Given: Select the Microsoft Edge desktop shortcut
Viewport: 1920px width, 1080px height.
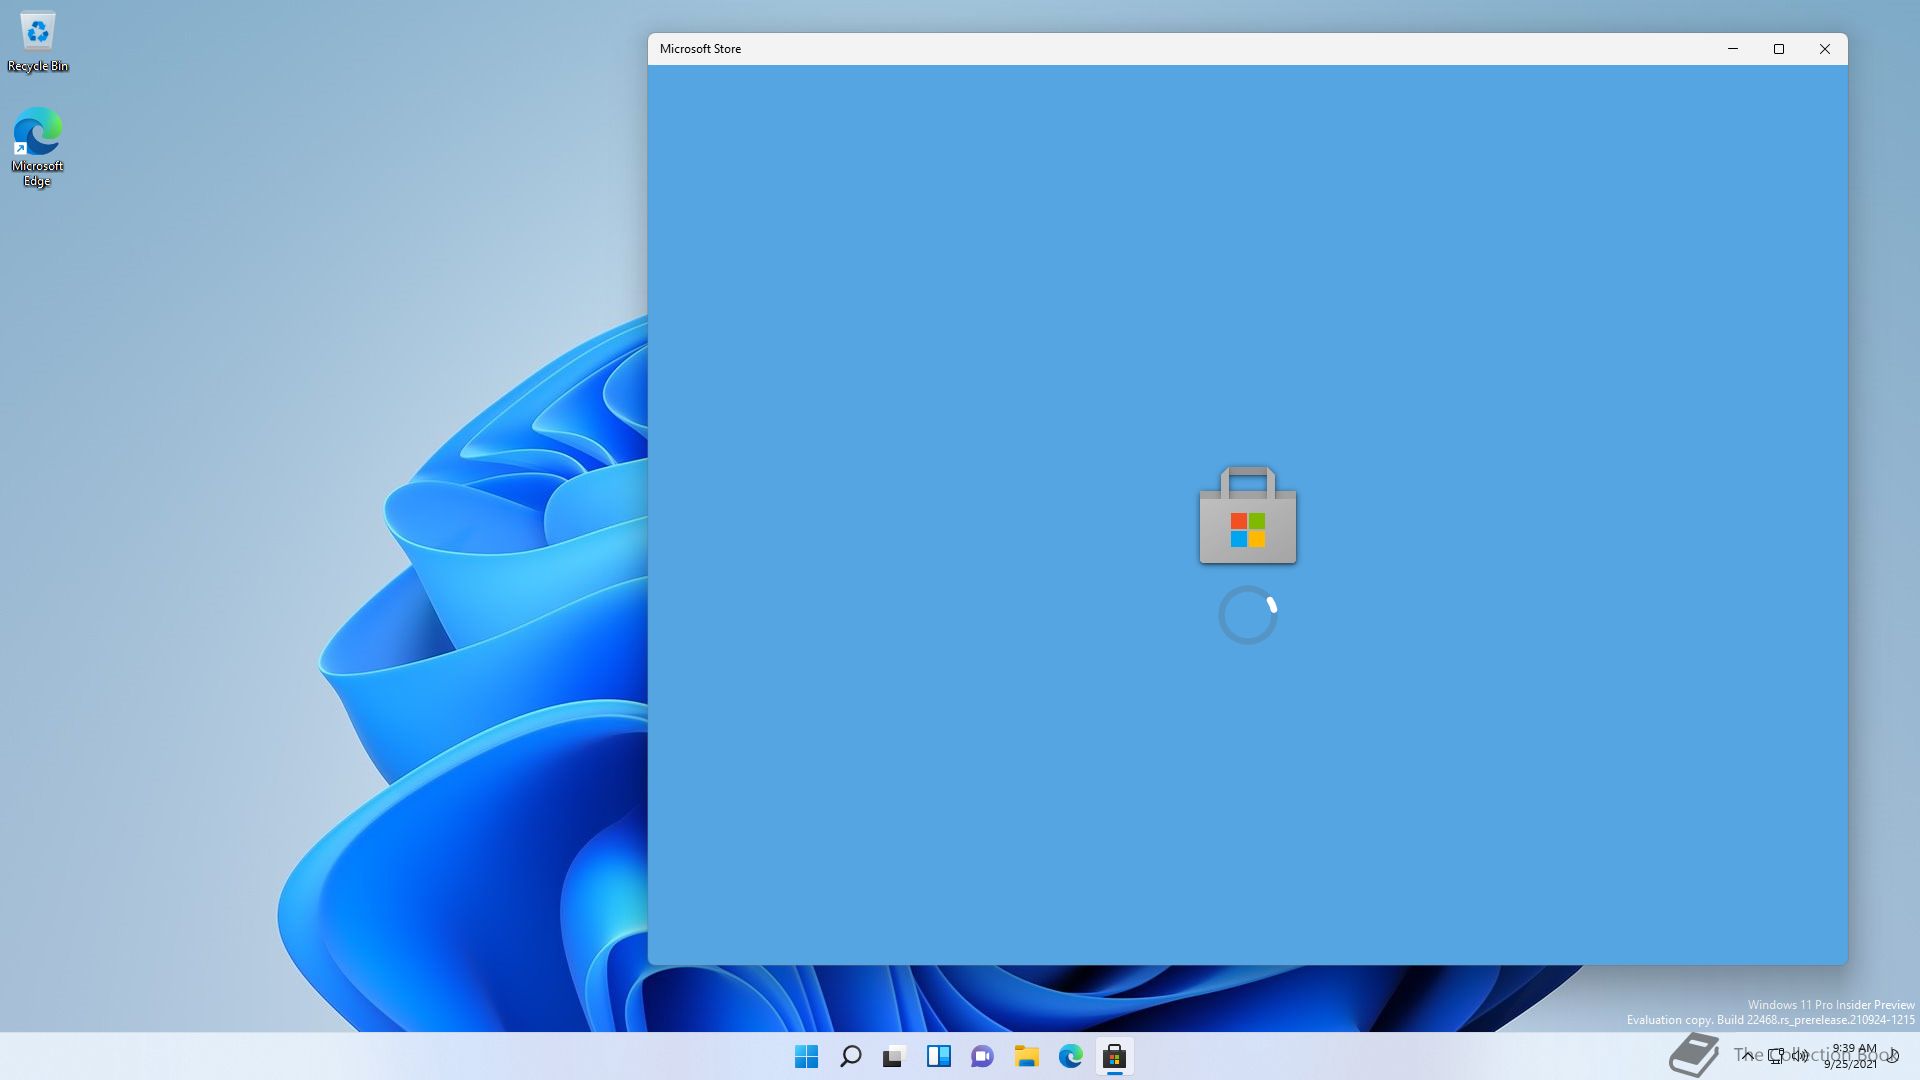Looking at the screenshot, I should [38, 147].
